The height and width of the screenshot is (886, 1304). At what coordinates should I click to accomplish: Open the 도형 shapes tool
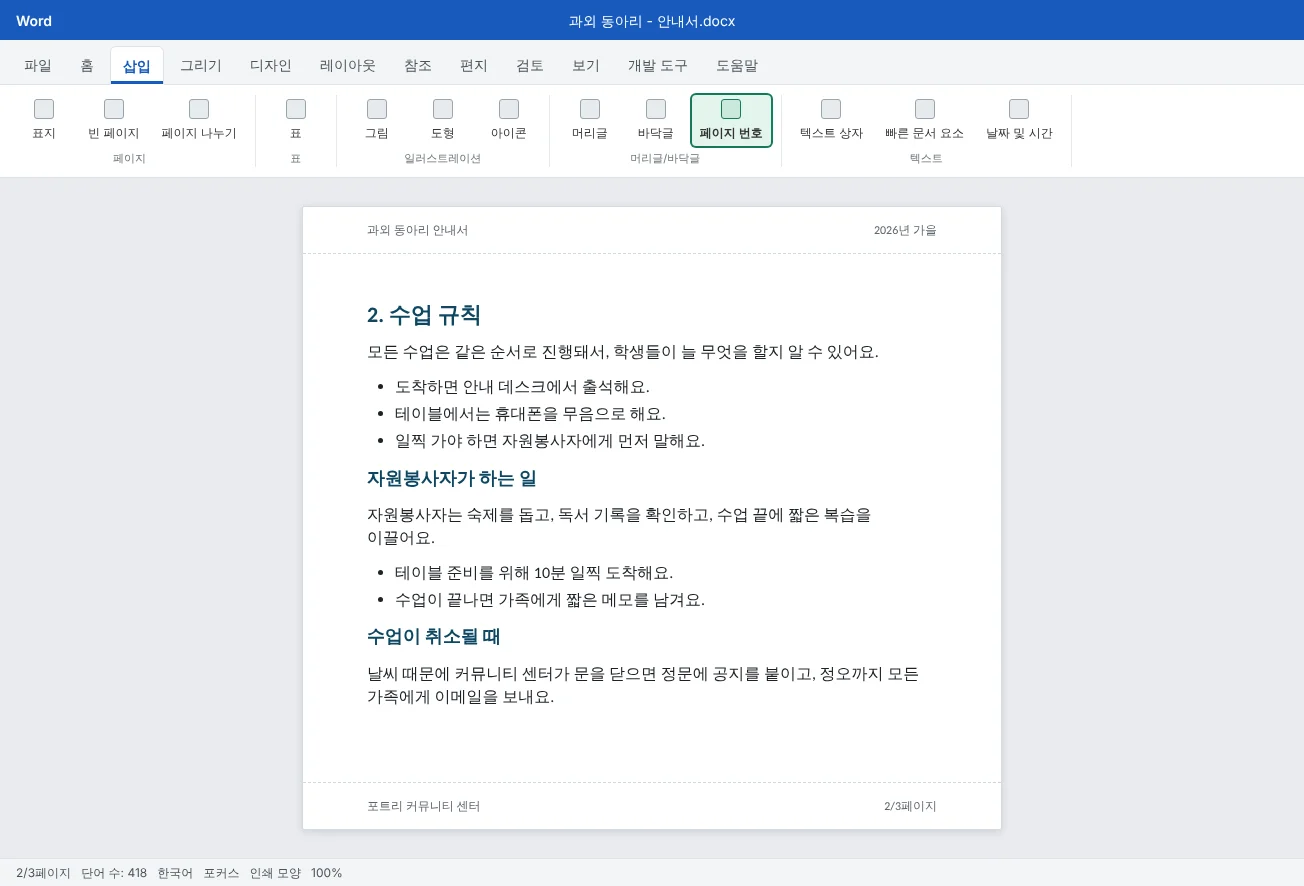pos(443,120)
